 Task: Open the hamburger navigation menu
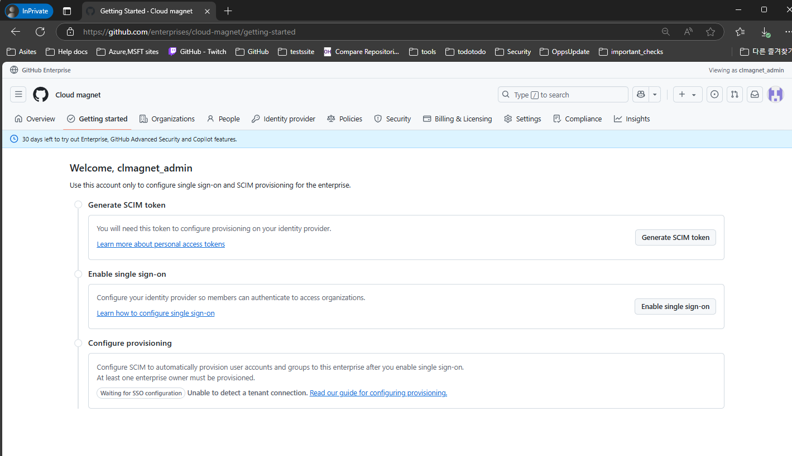[x=18, y=94]
